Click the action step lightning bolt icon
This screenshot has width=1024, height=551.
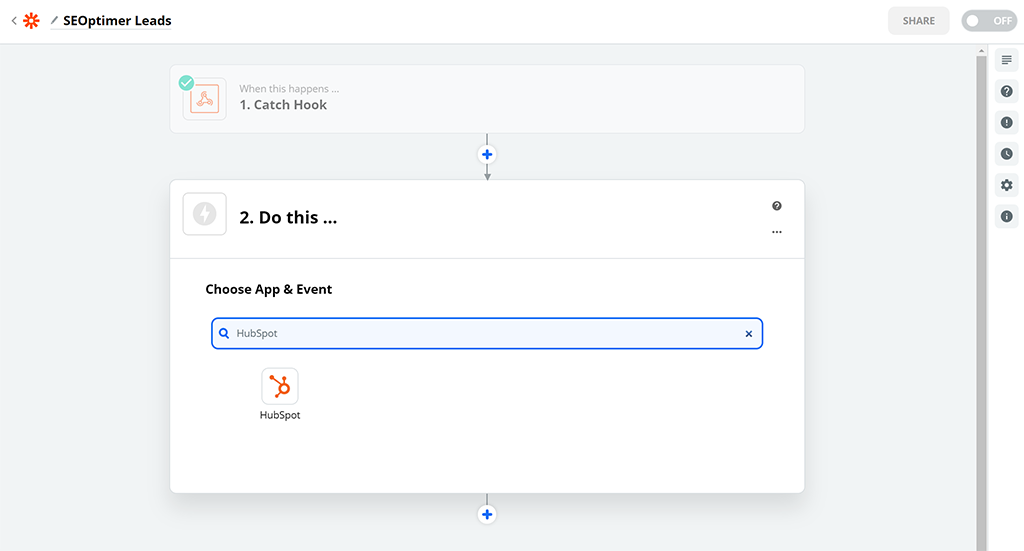click(205, 214)
